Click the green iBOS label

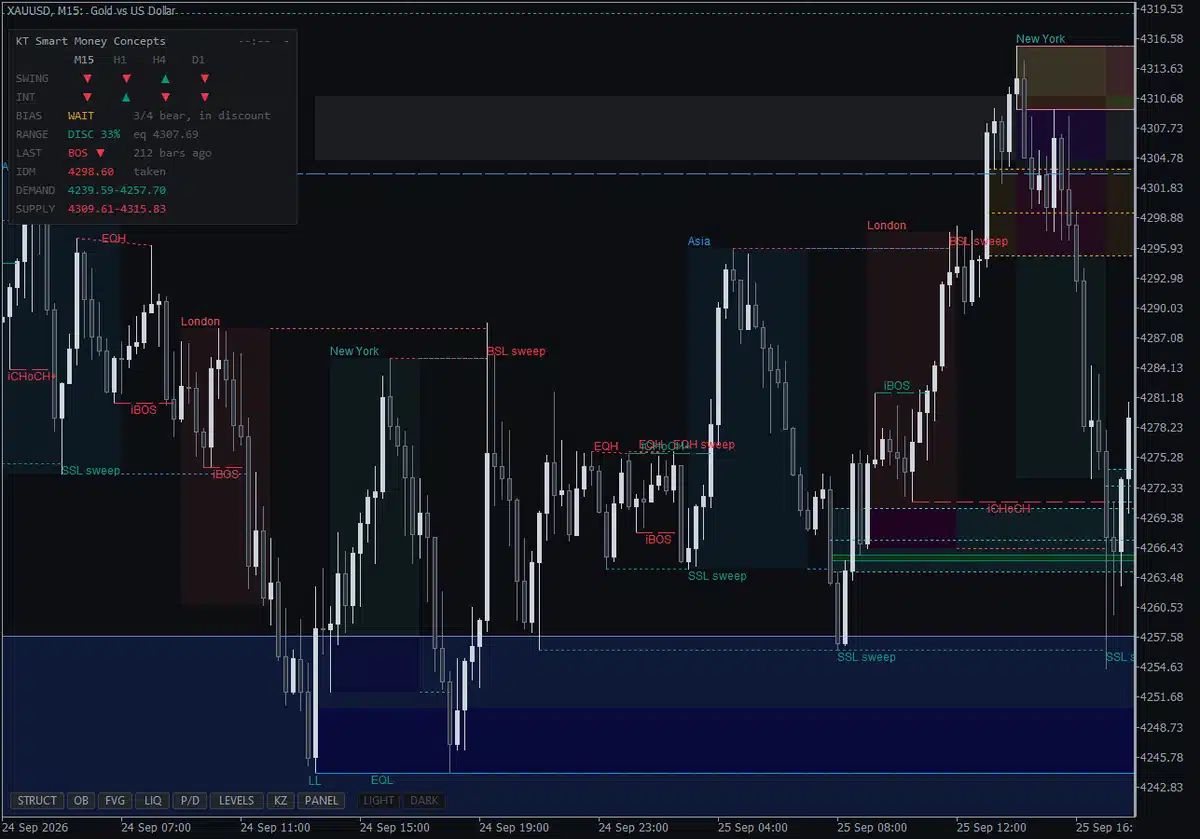pyautogui.click(x=897, y=385)
